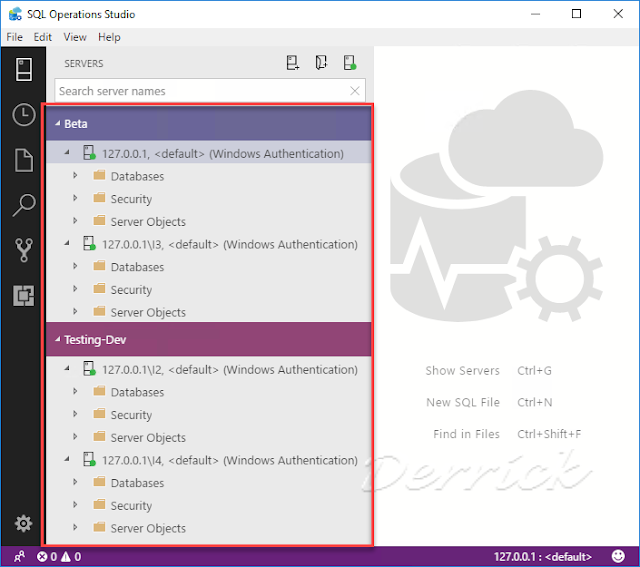Viewport: 640px width, 567px height.
Task: Expand Databases under 127.0.0.1\I2
Action: 75,391
